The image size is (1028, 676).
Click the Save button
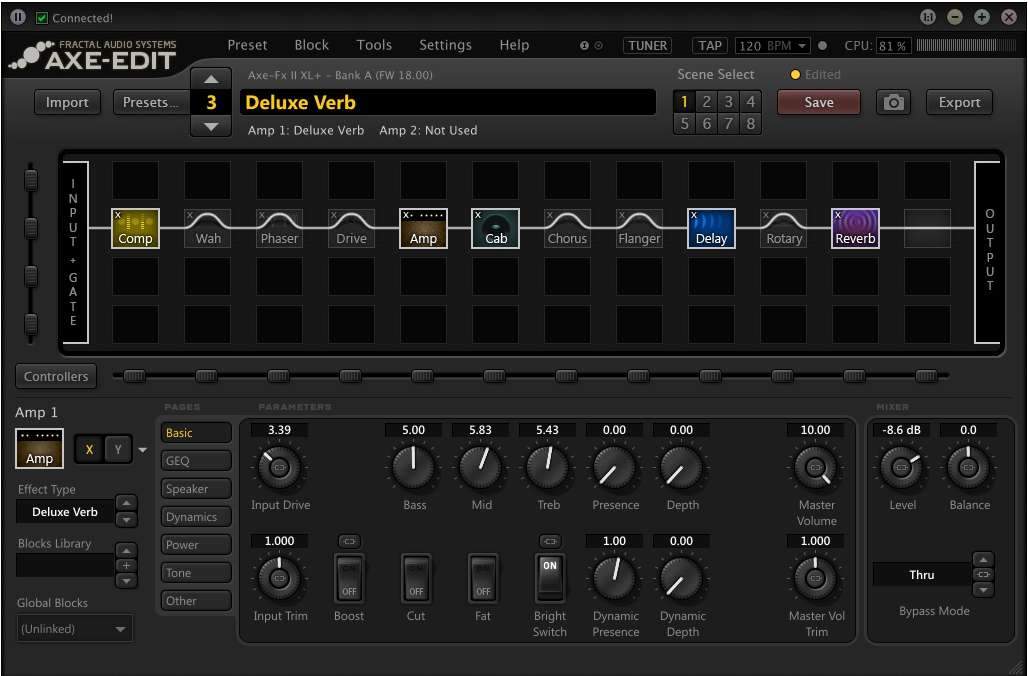click(x=818, y=102)
